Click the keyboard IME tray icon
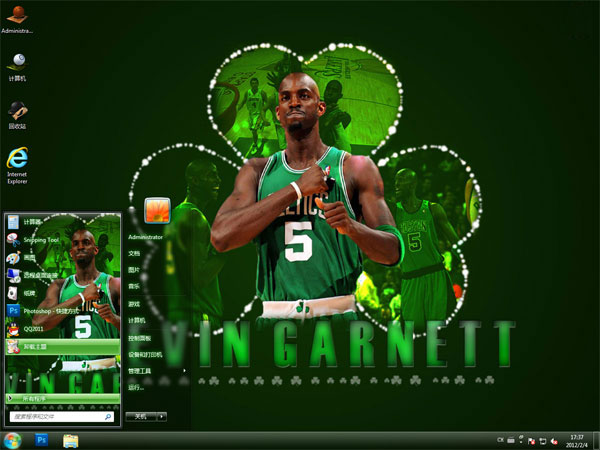The width and height of the screenshot is (600, 450). tap(511, 440)
